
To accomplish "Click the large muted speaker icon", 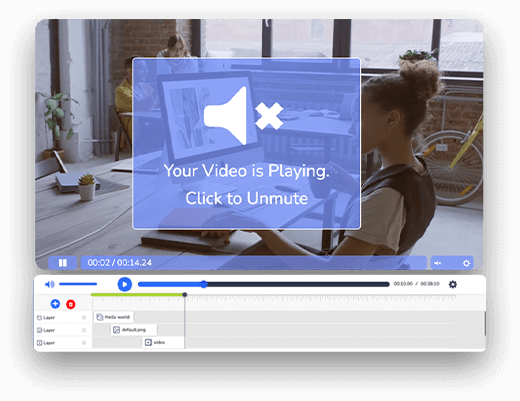I will [243, 115].
